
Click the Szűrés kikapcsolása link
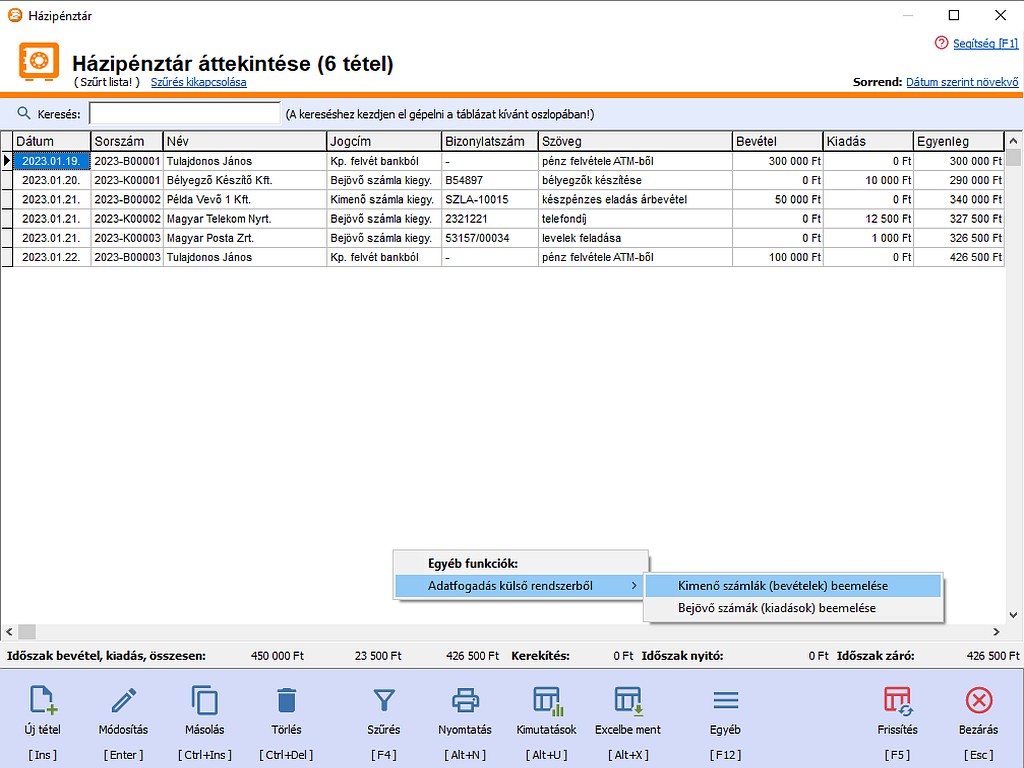pos(198,82)
